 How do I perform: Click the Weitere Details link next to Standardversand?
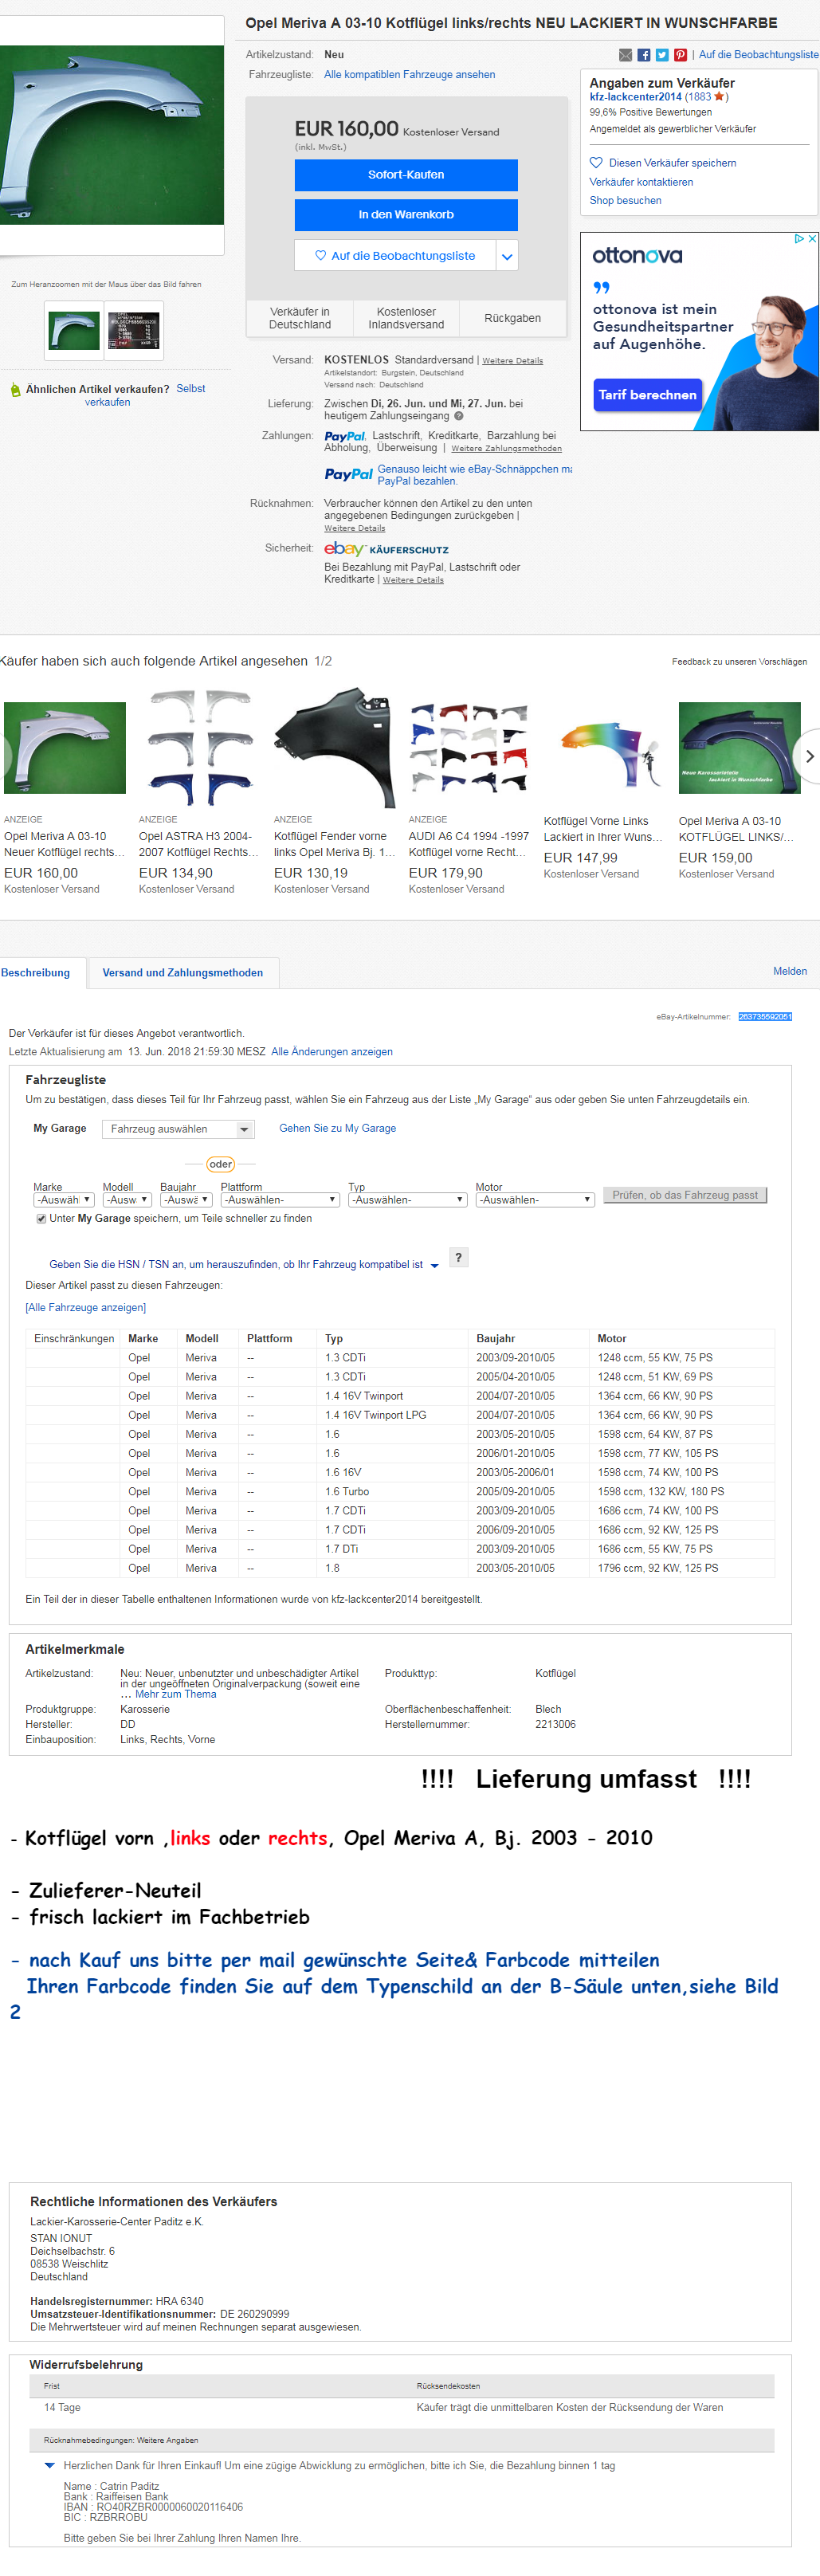(513, 361)
